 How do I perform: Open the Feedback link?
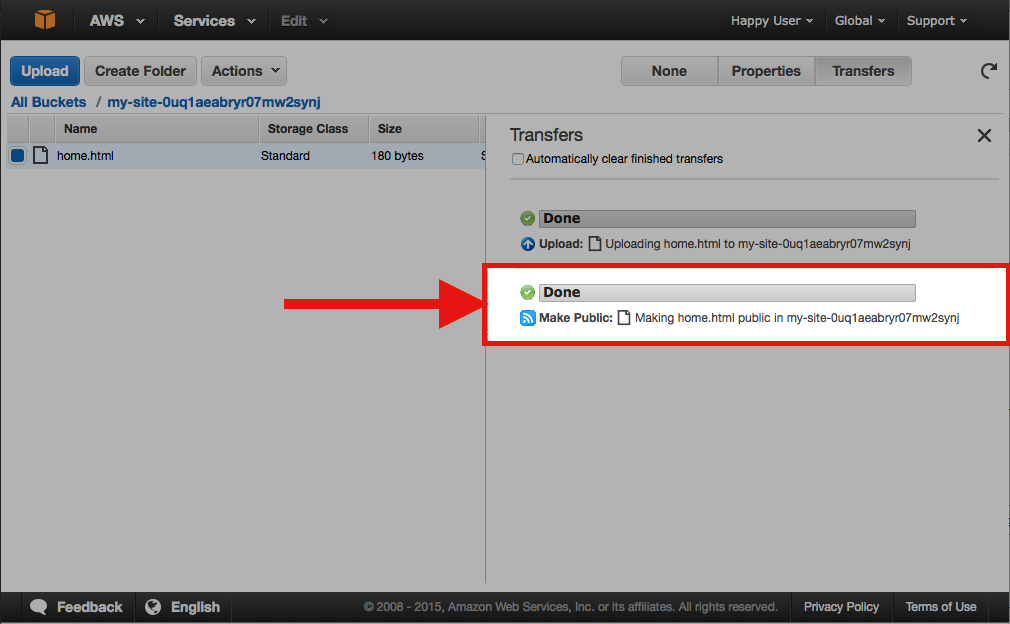coord(90,607)
